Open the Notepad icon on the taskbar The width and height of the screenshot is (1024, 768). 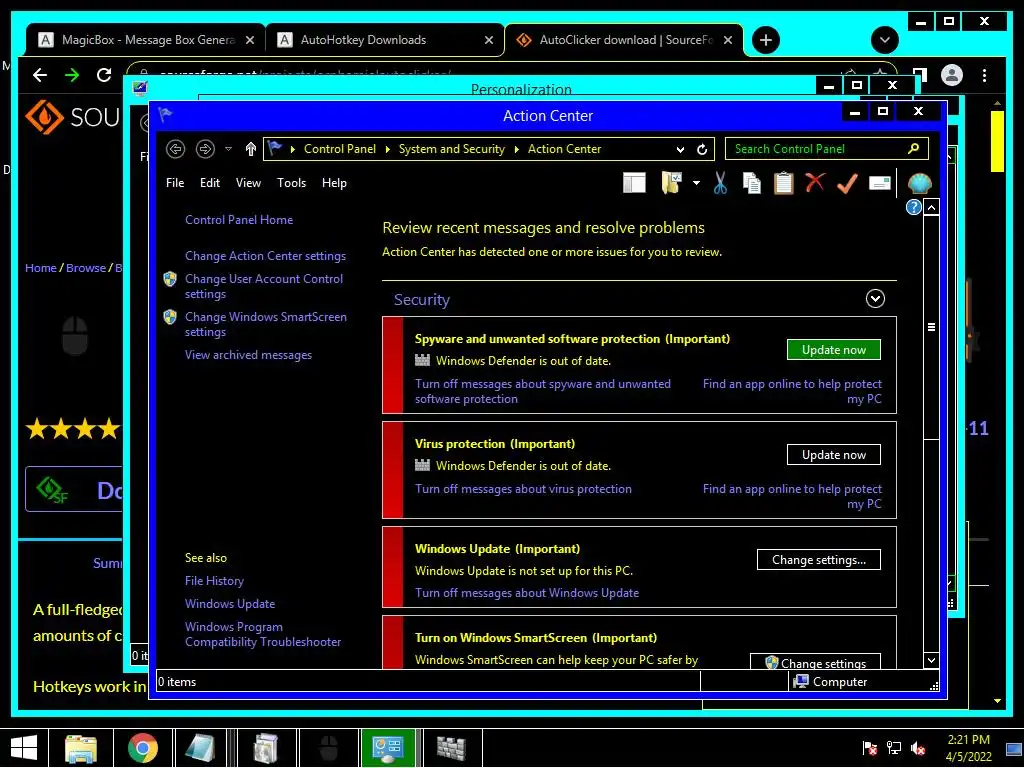pyautogui.click(x=199, y=748)
